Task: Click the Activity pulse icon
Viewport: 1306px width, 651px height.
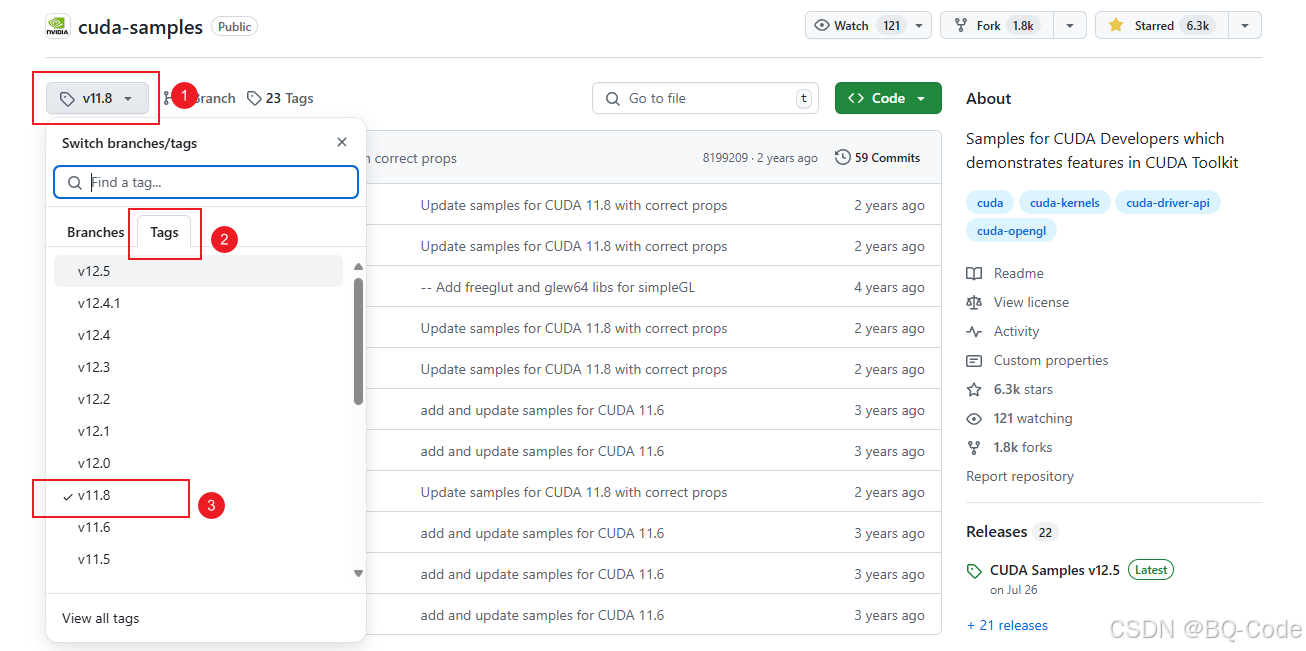Action: [974, 331]
